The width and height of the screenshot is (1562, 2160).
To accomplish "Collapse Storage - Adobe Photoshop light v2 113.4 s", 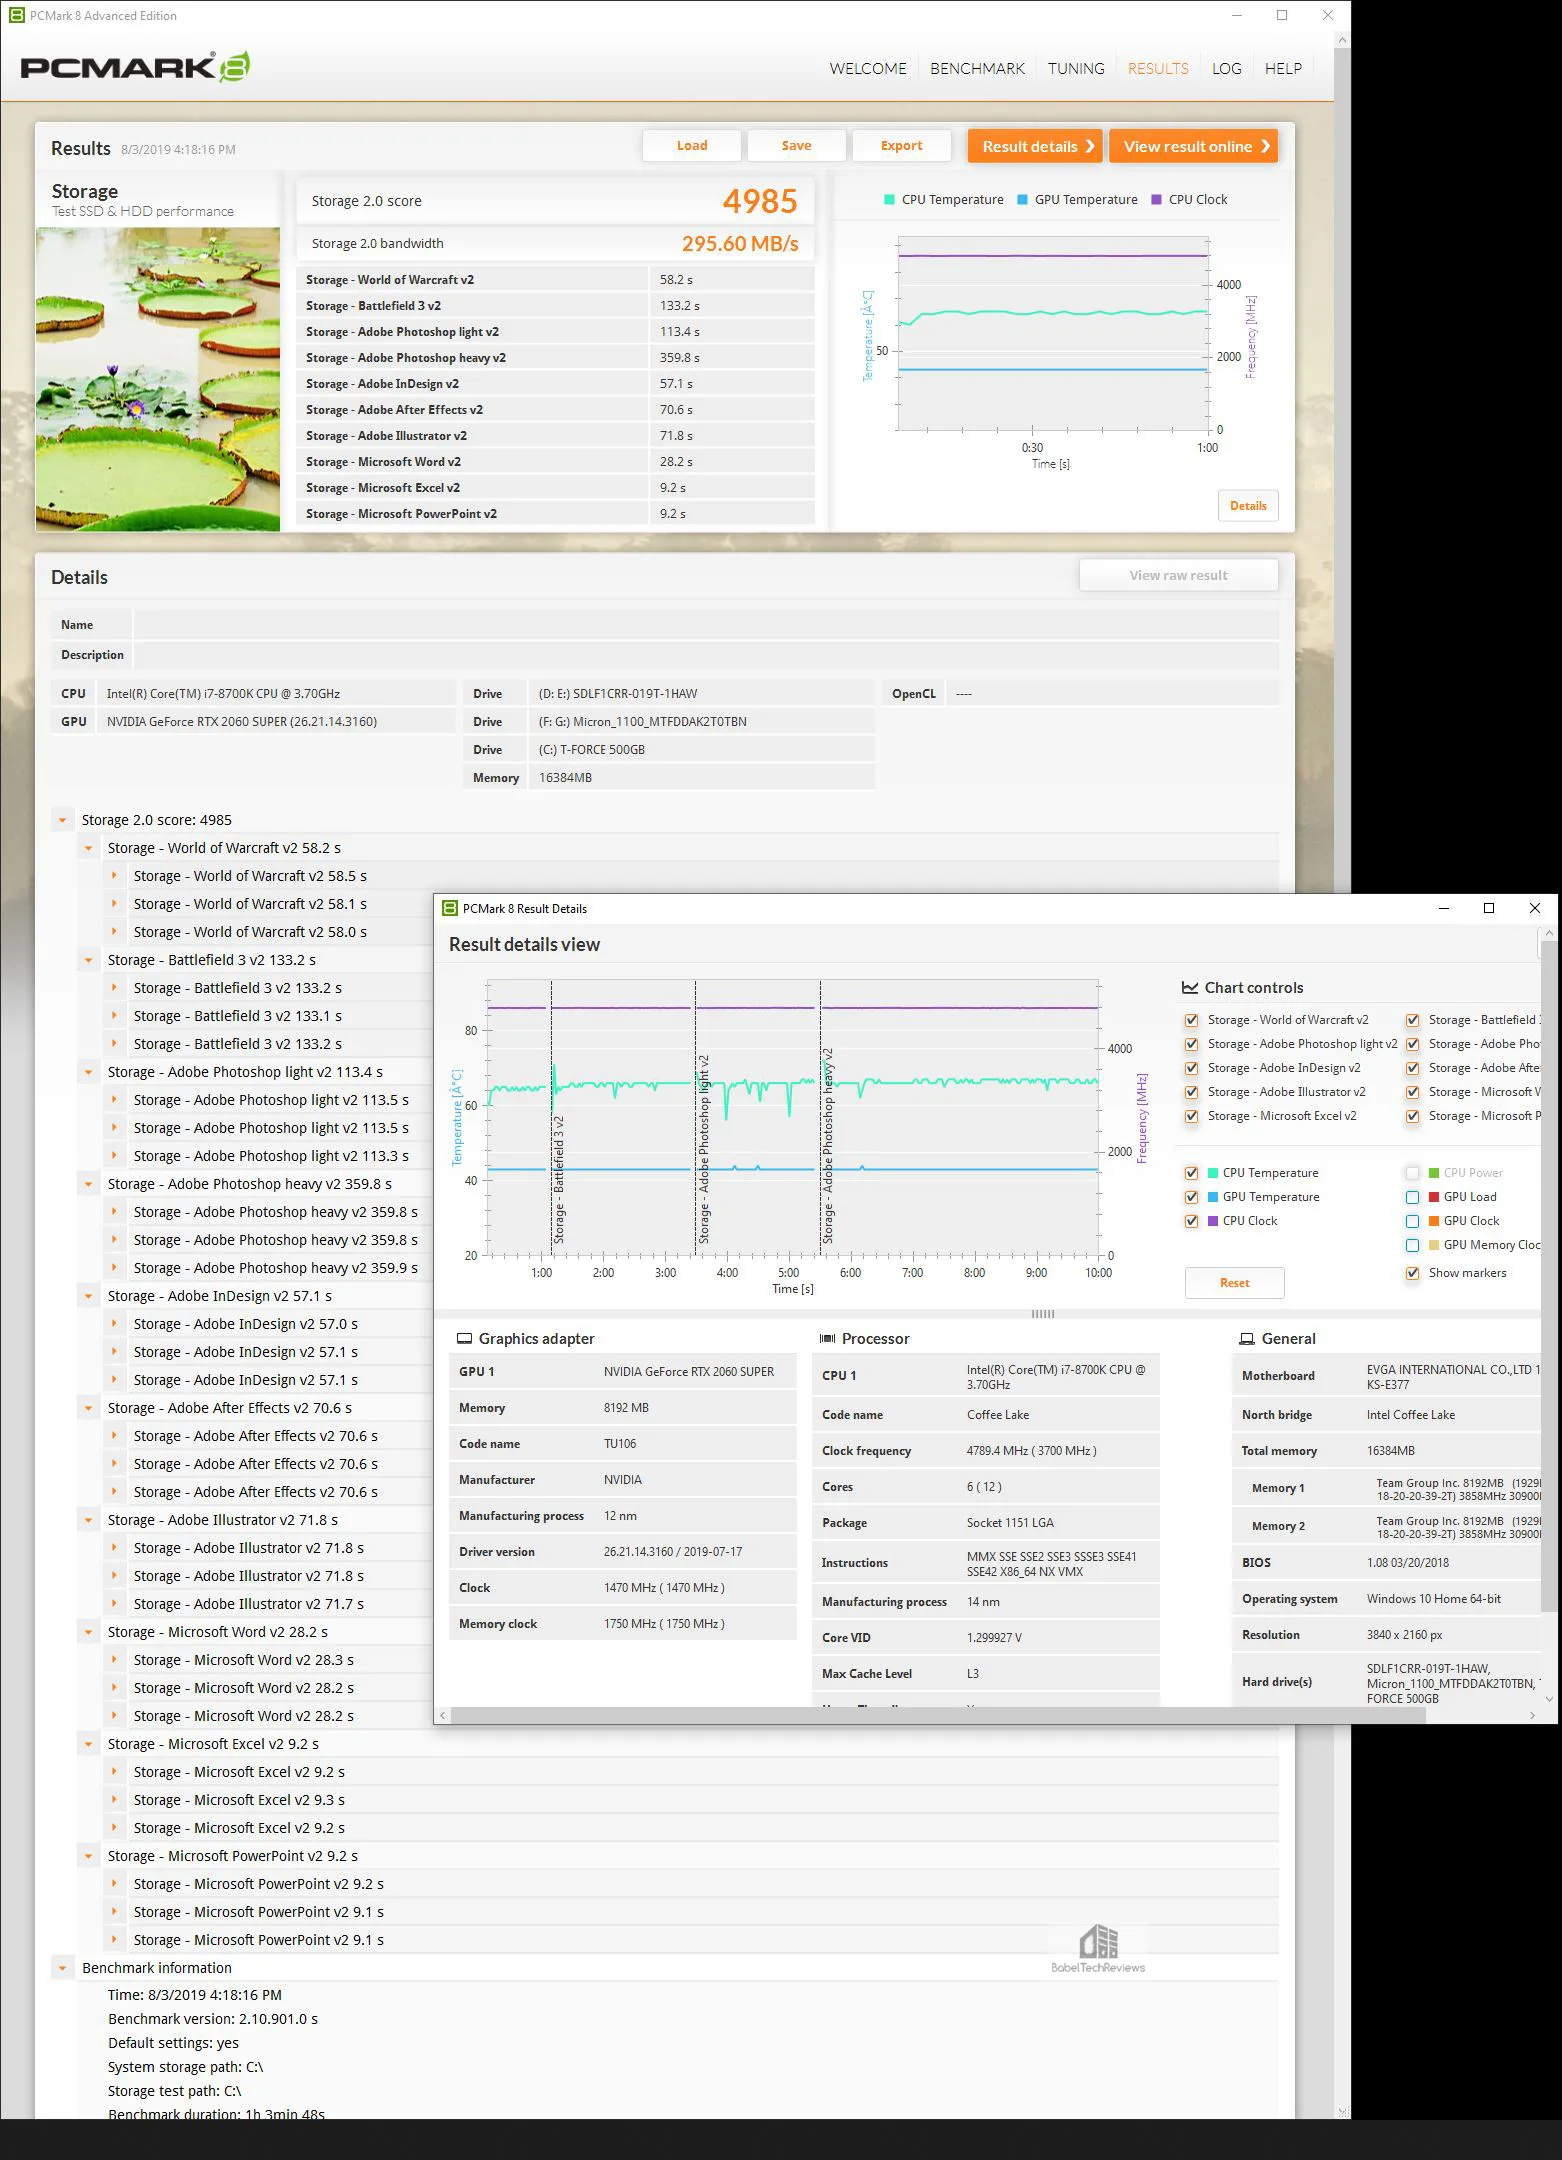I will (x=88, y=1072).
